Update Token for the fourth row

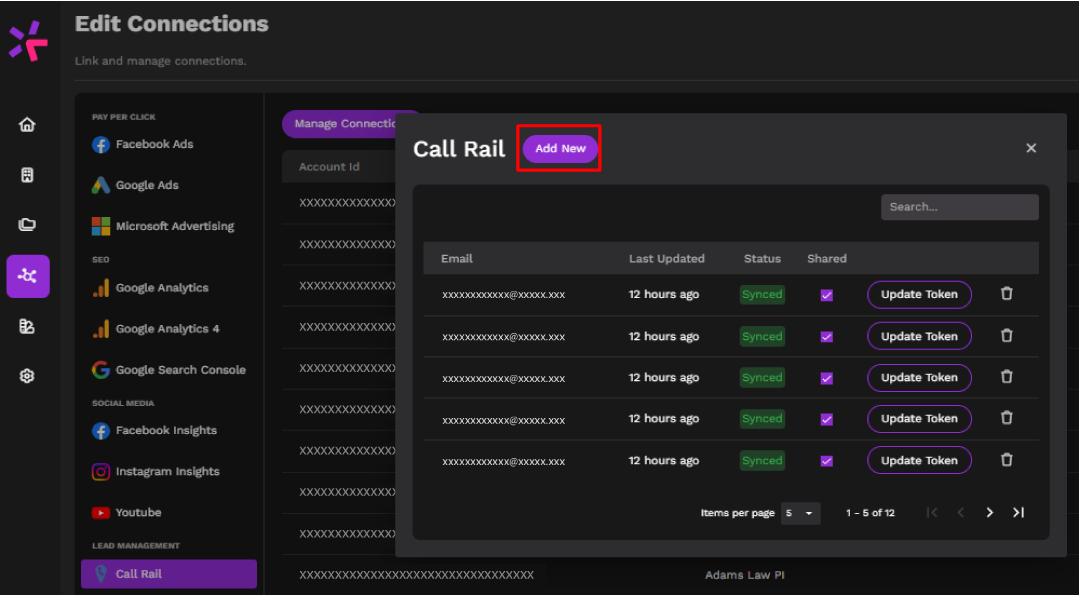pos(919,418)
